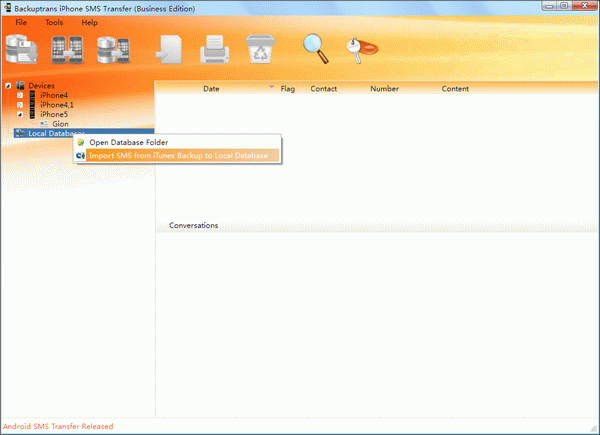600x435 pixels.
Task: Select the iPhone5 device in tree
Action: pos(54,114)
